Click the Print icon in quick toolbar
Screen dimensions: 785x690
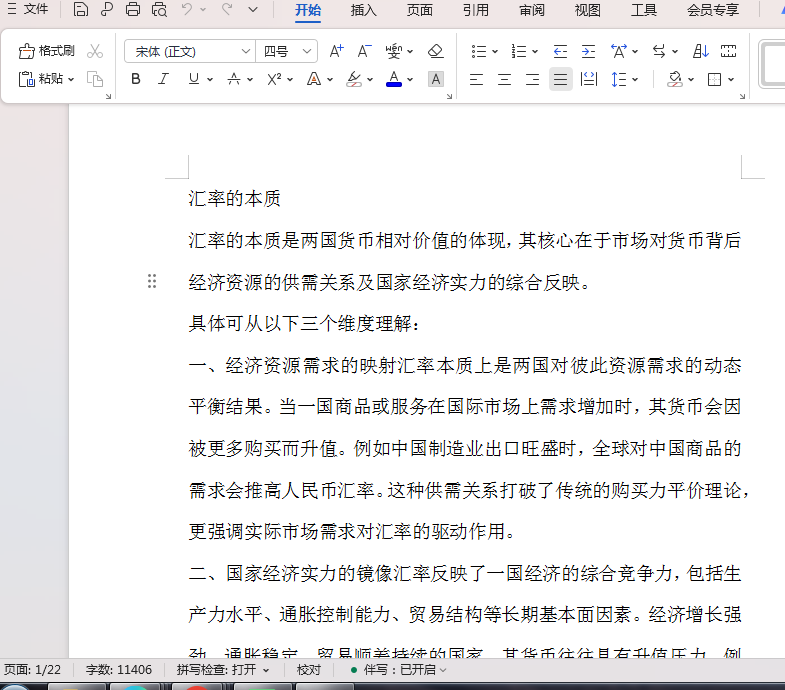pyautogui.click(x=133, y=10)
